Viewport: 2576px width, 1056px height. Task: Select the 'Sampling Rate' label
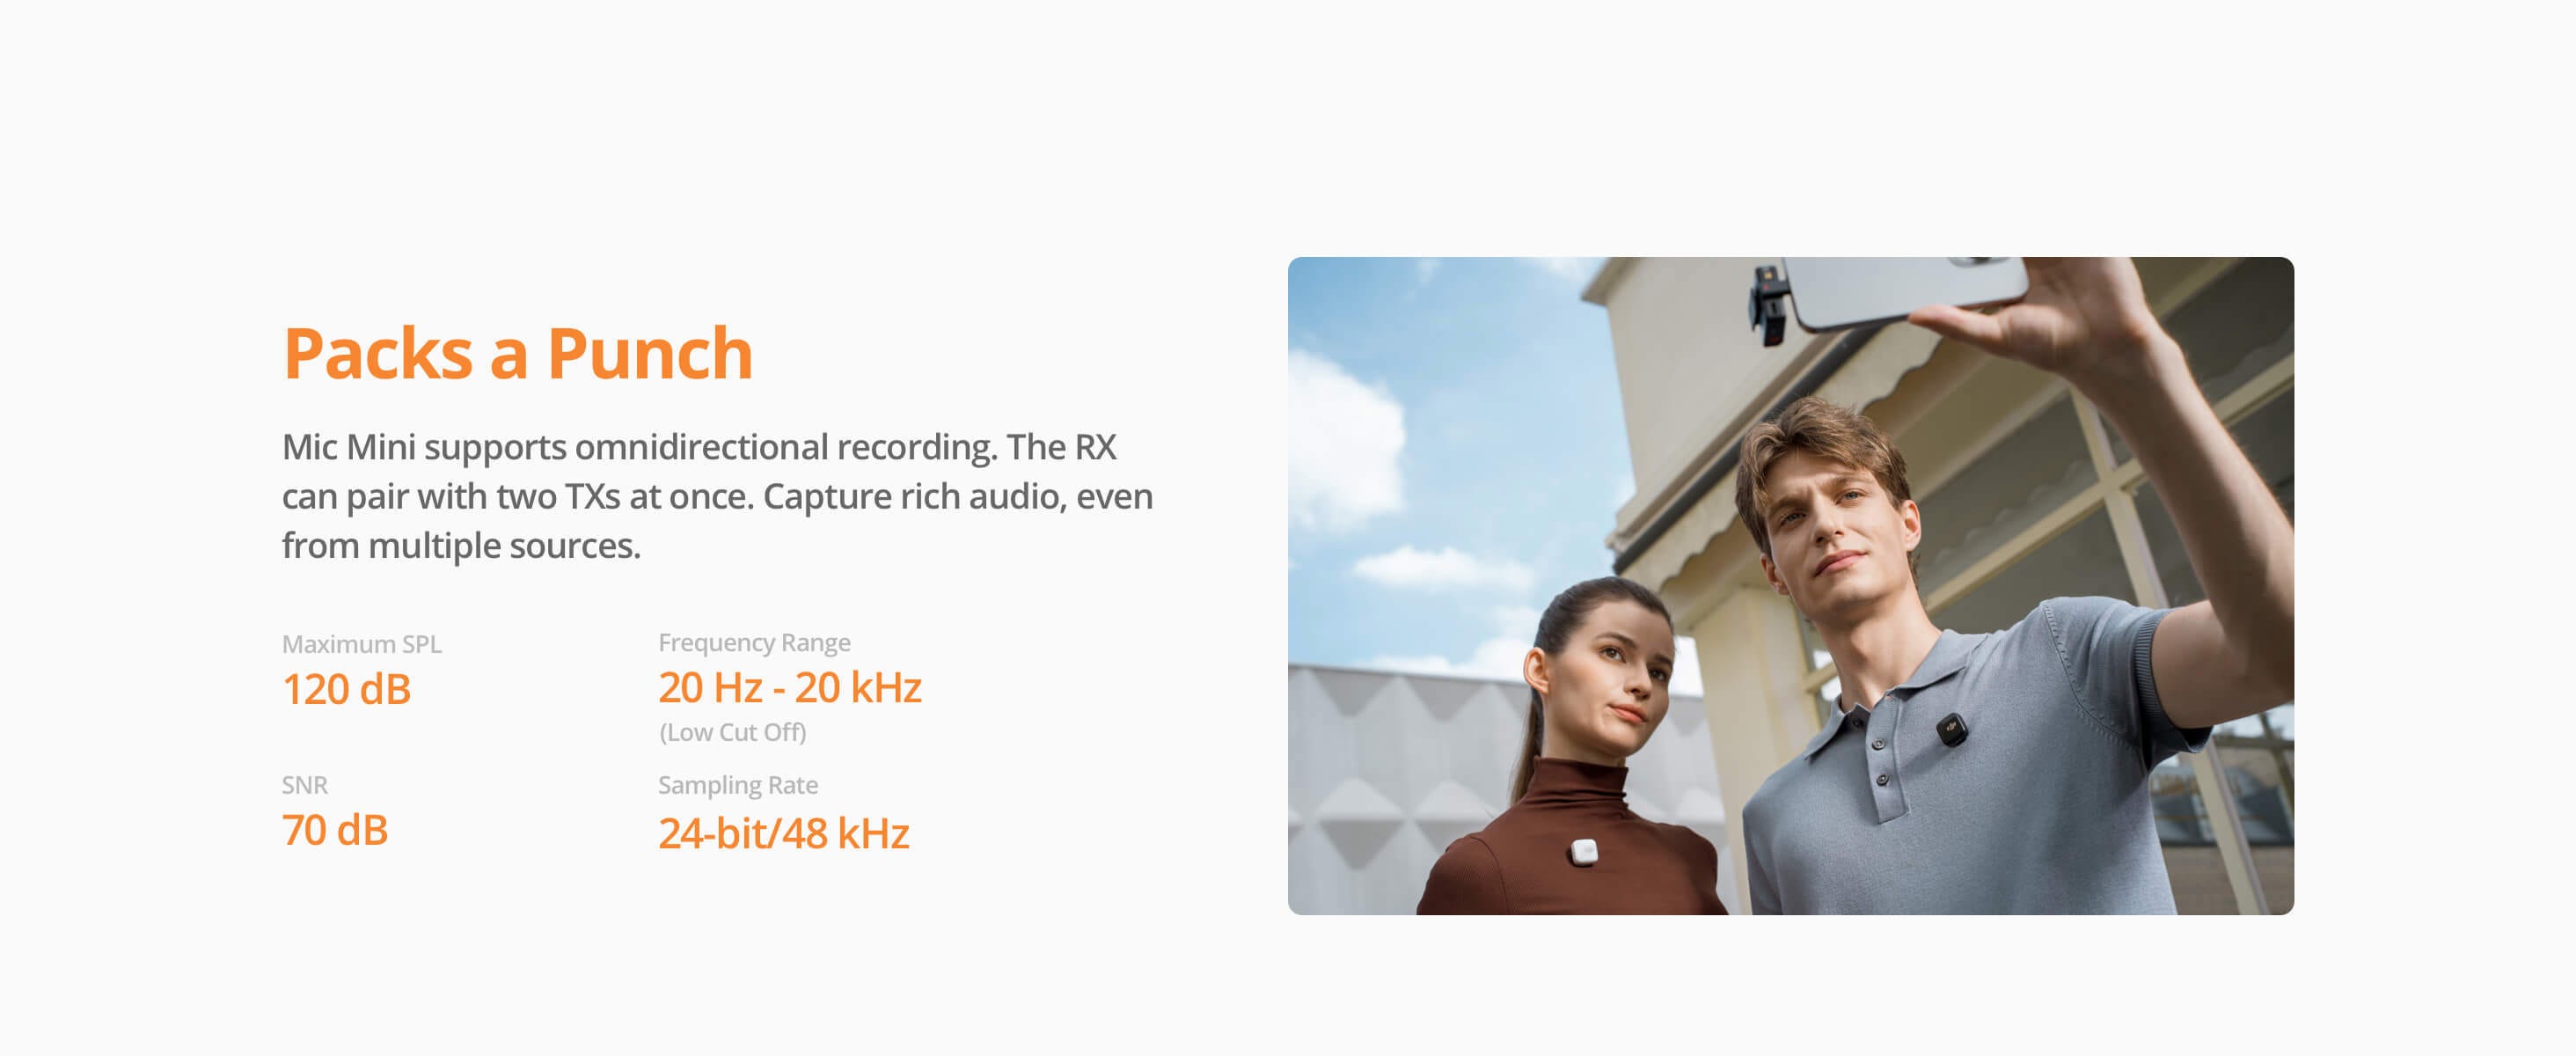click(x=737, y=785)
